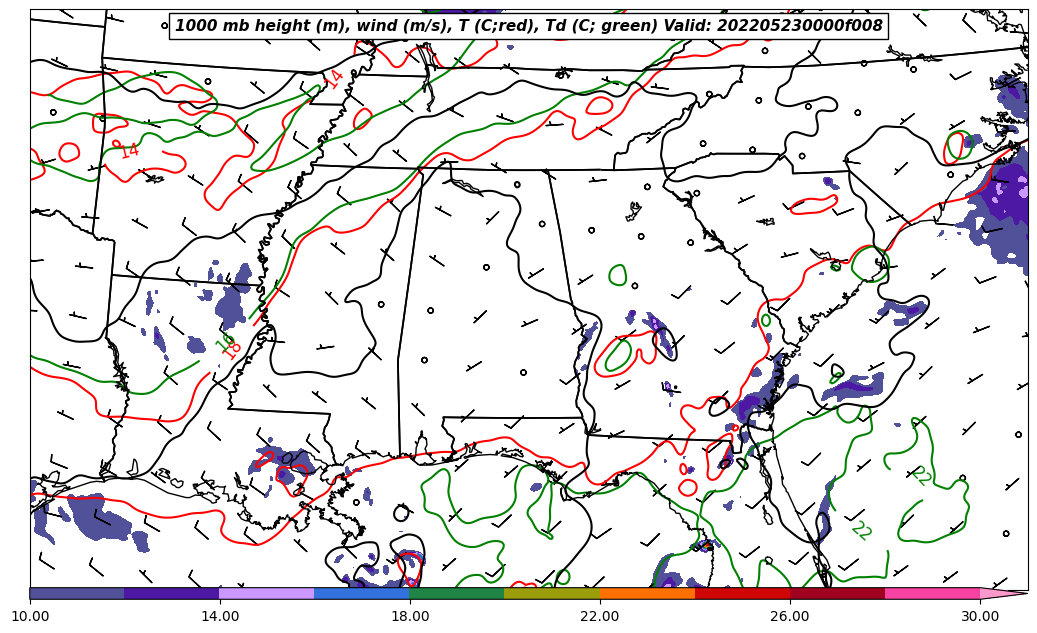This screenshot has height=633, width=1037.
Task: Click the dark slate blue colorbar segment
Action: tap(77, 593)
